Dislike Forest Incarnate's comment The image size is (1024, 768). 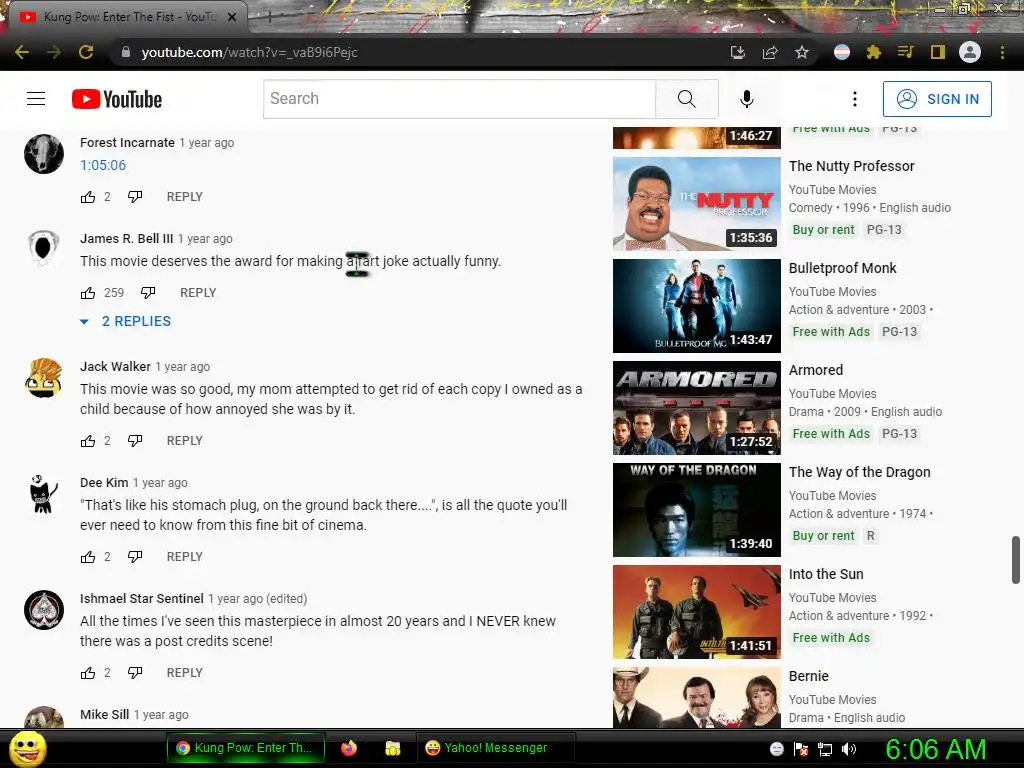pyautogui.click(x=135, y=197)
